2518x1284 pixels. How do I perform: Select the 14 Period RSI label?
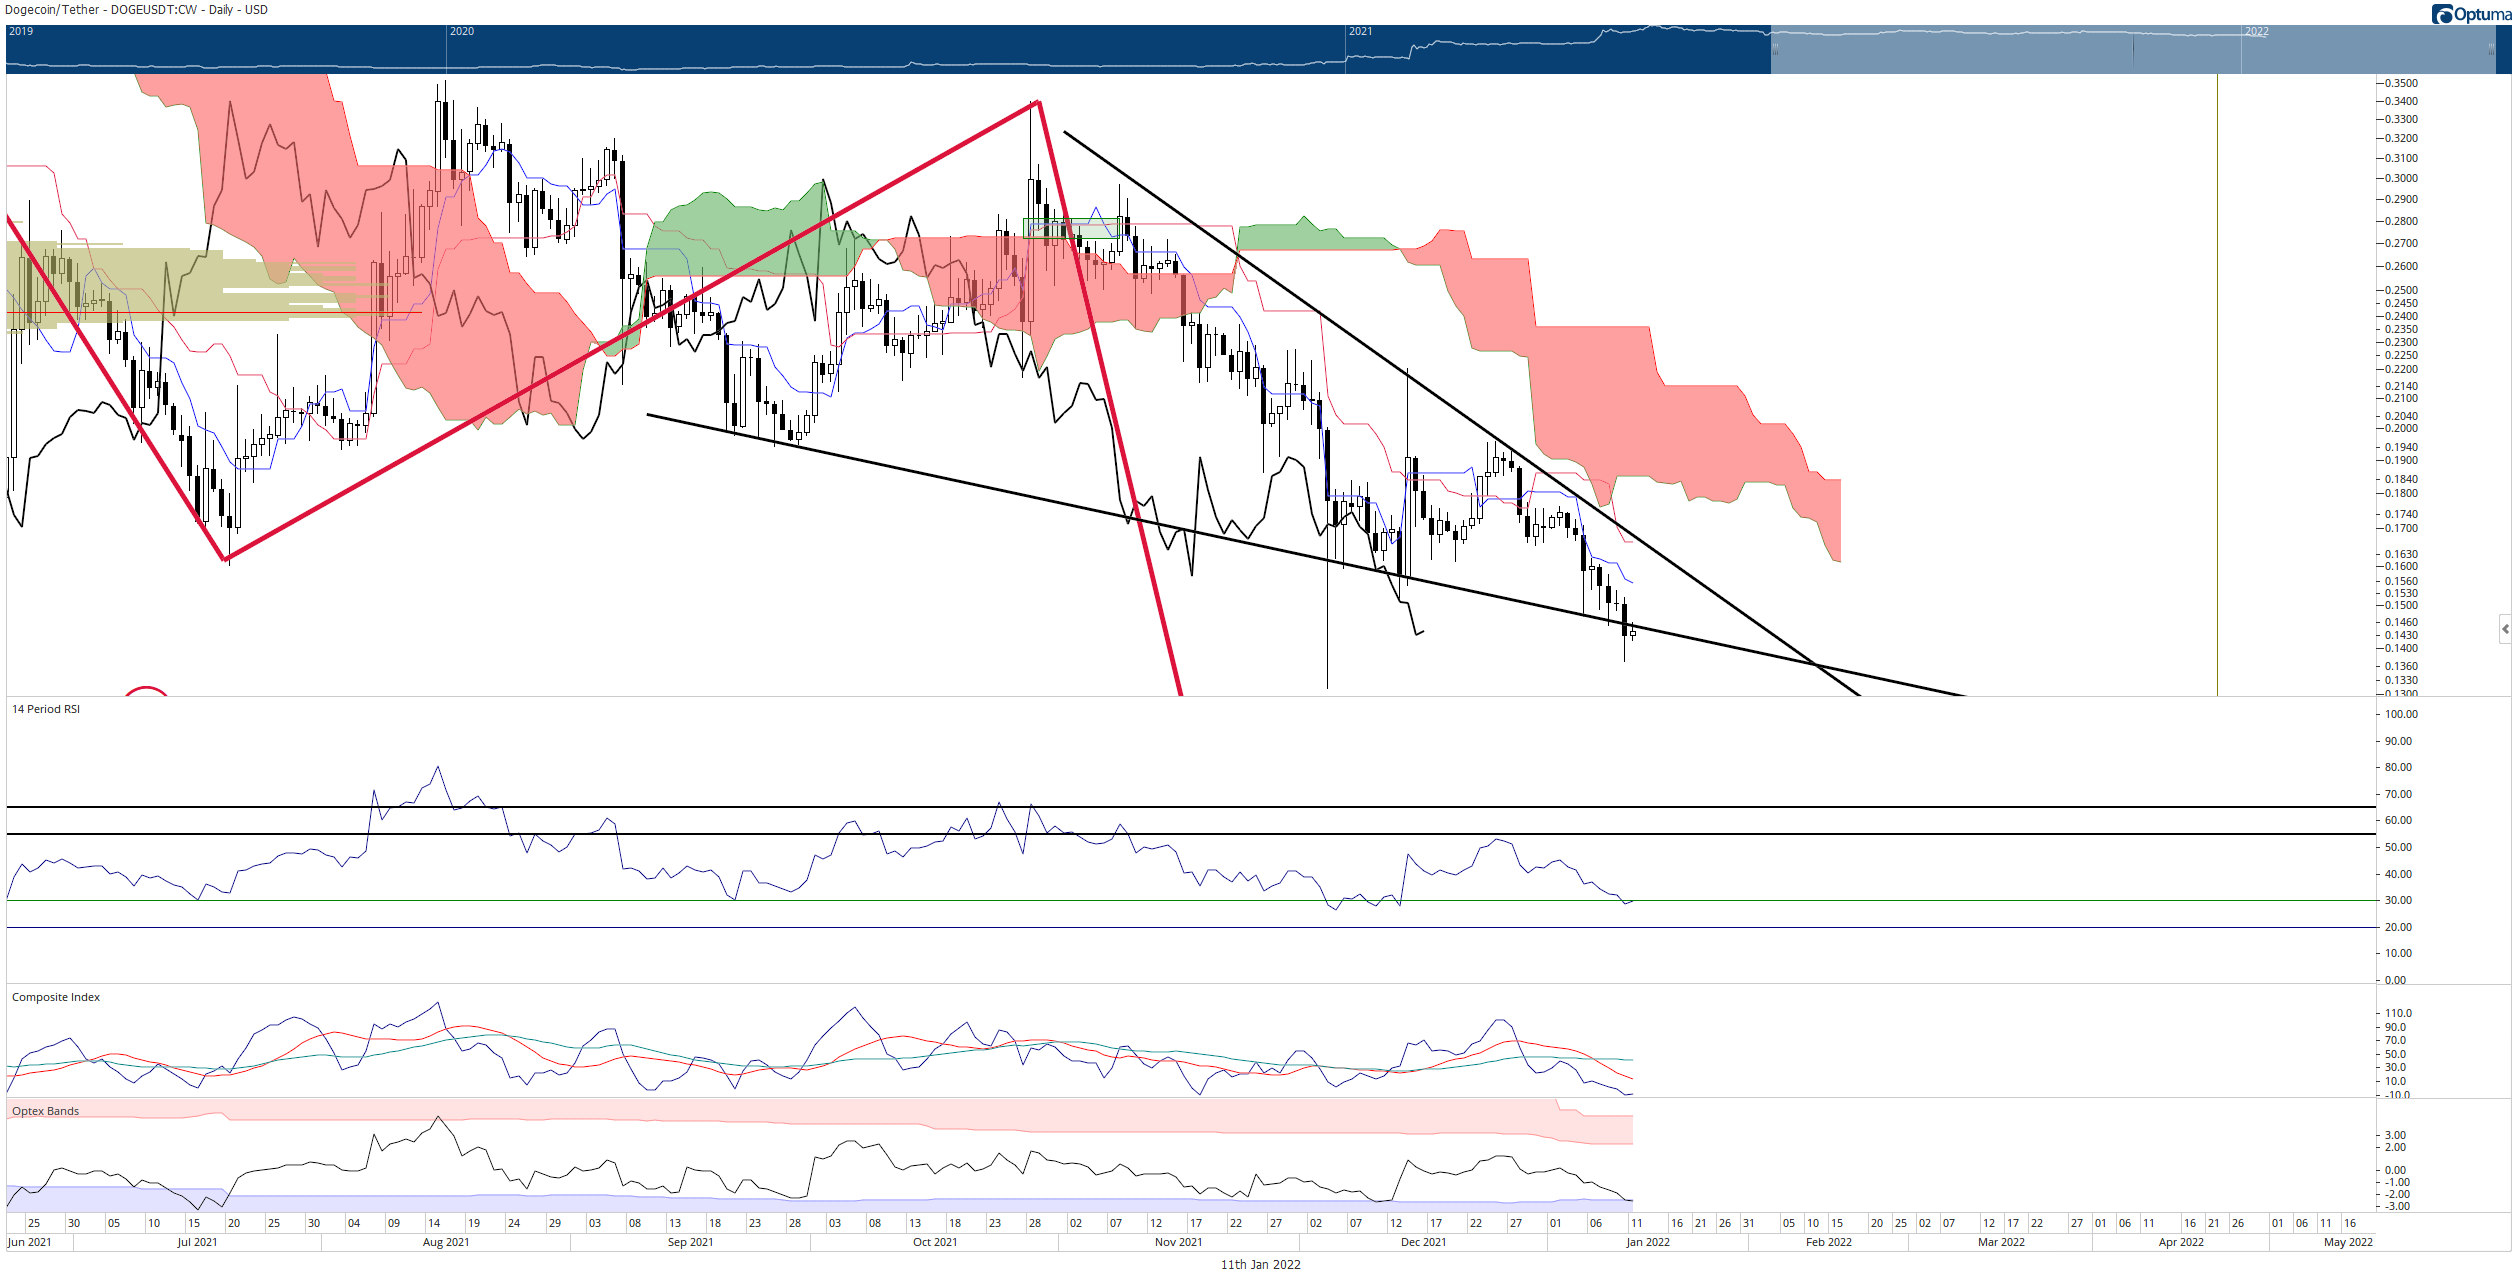(46, 709)
